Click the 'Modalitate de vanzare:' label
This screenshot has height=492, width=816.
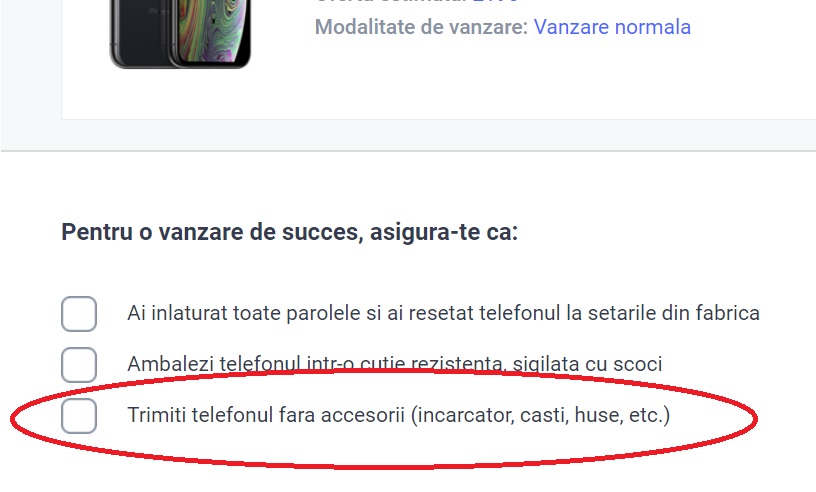coord(422,27)
